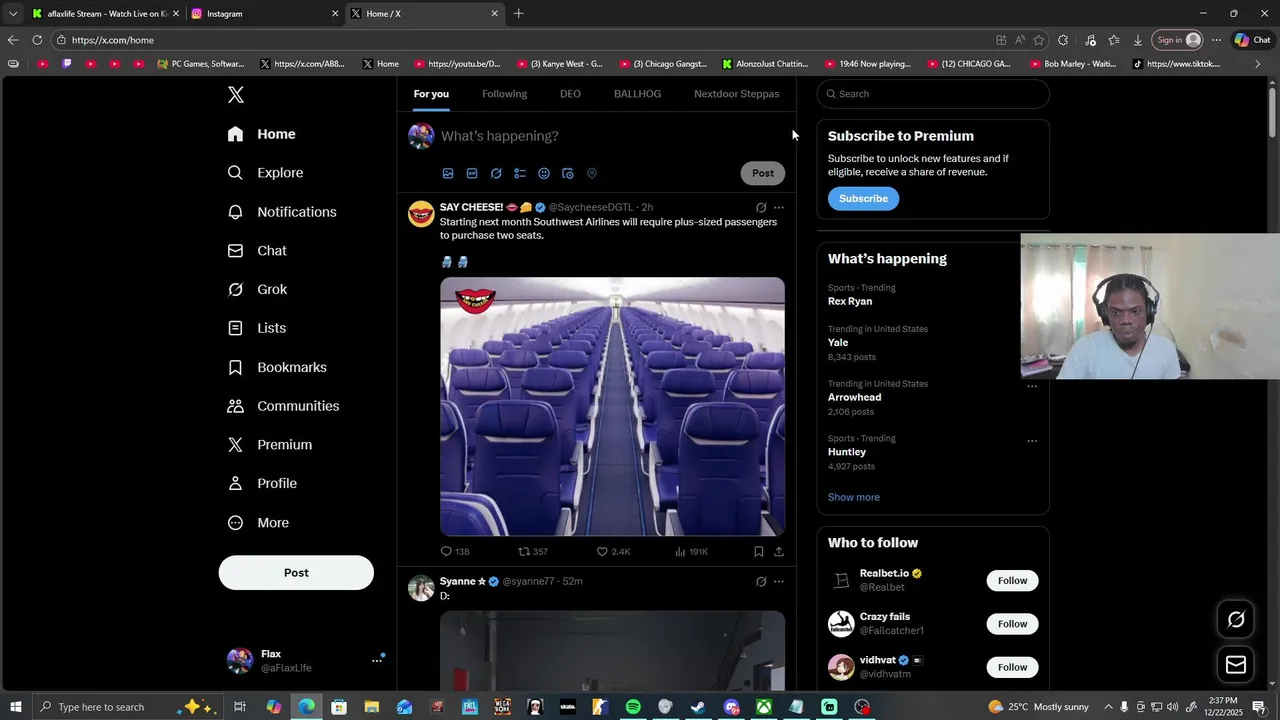Open the Arrowhead trending topic
This screenshot has height=720, width=1280.
pyautogui.click(x=854, y=397)
